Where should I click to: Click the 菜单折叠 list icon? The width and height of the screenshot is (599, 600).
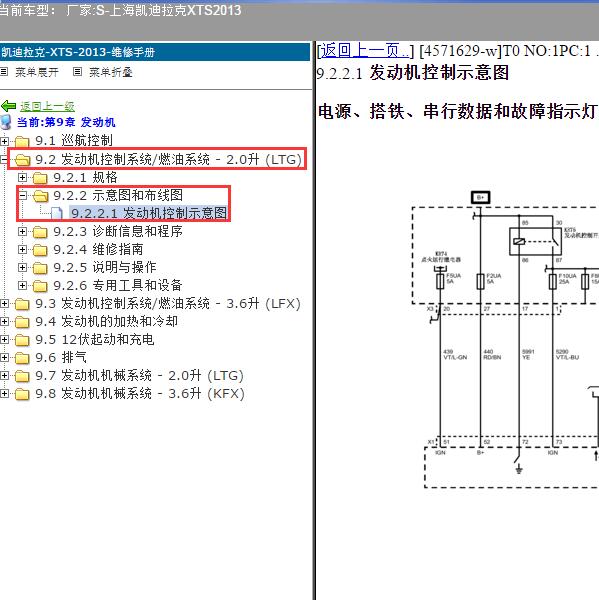coord(77,72)
